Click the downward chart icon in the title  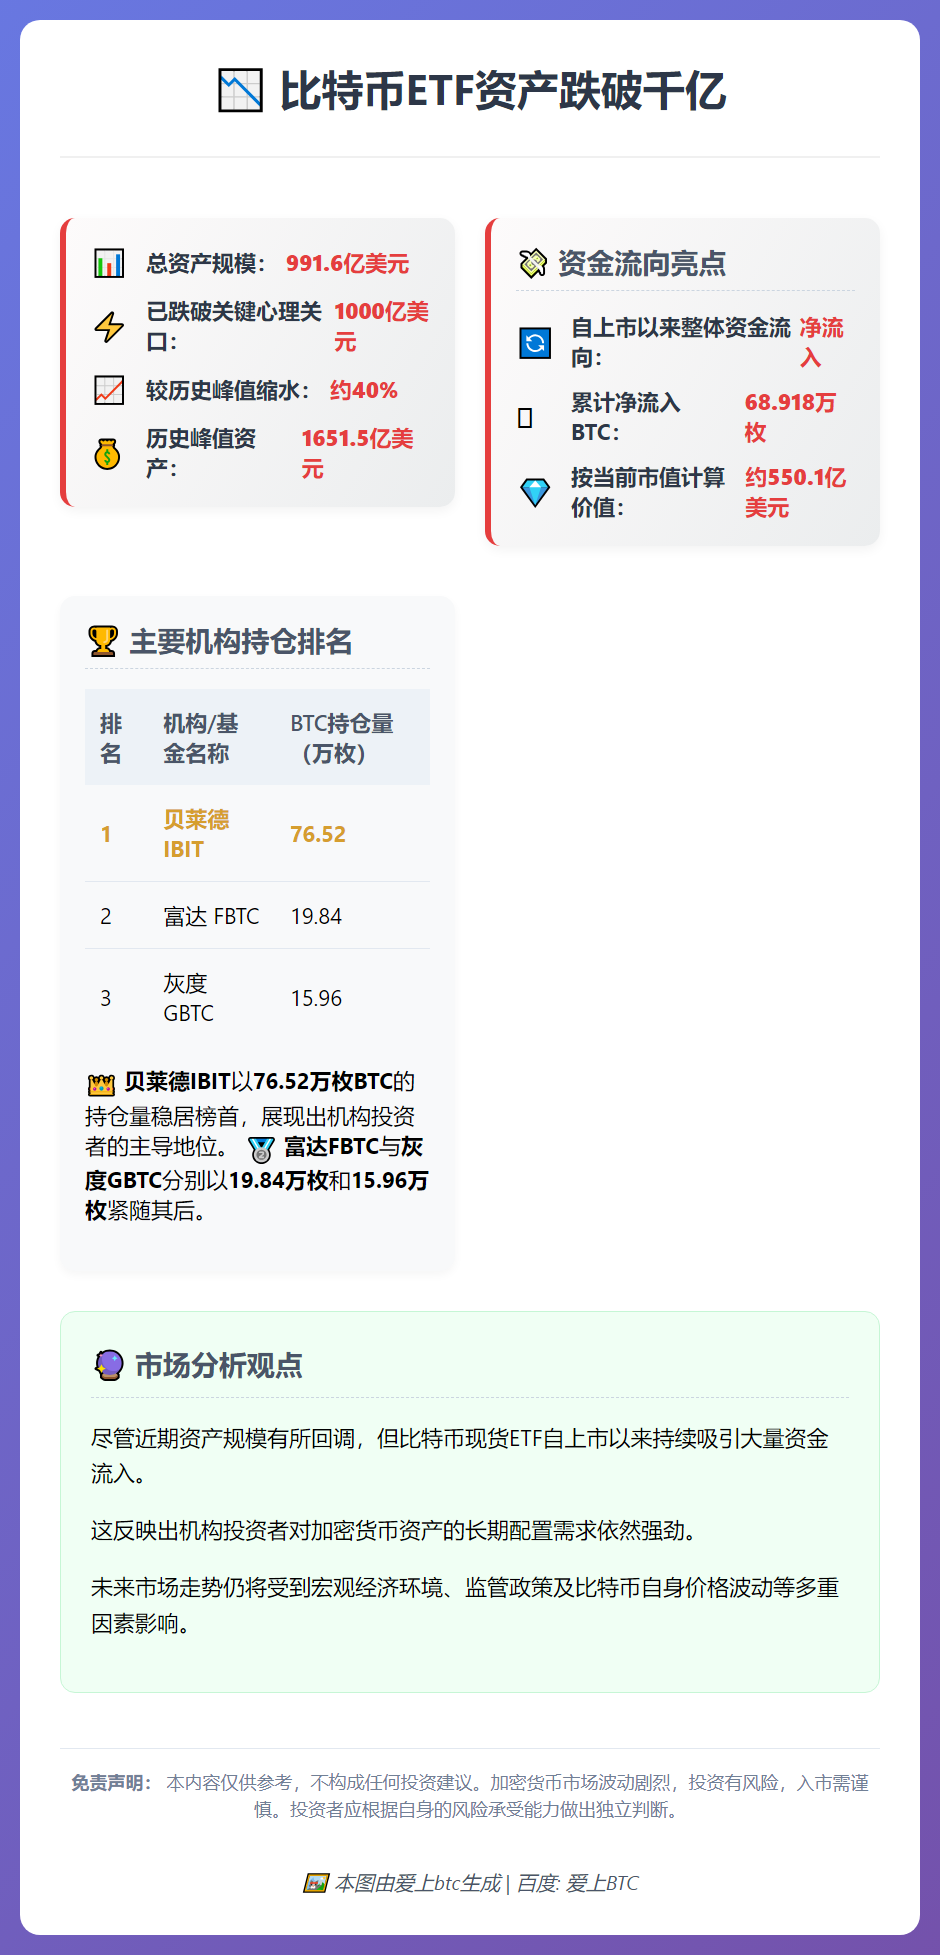click(x=240, y=91)
